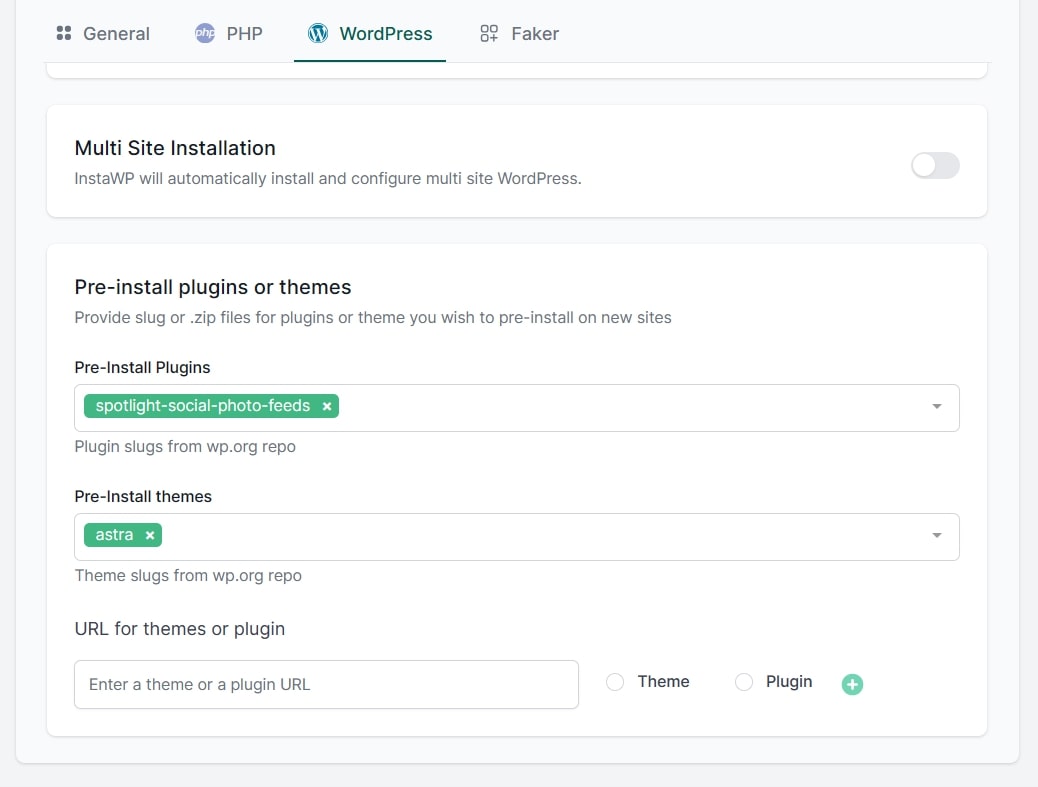1038x787 pixels.
Task: Click the green plus add URL button
Action: point(852,684)
